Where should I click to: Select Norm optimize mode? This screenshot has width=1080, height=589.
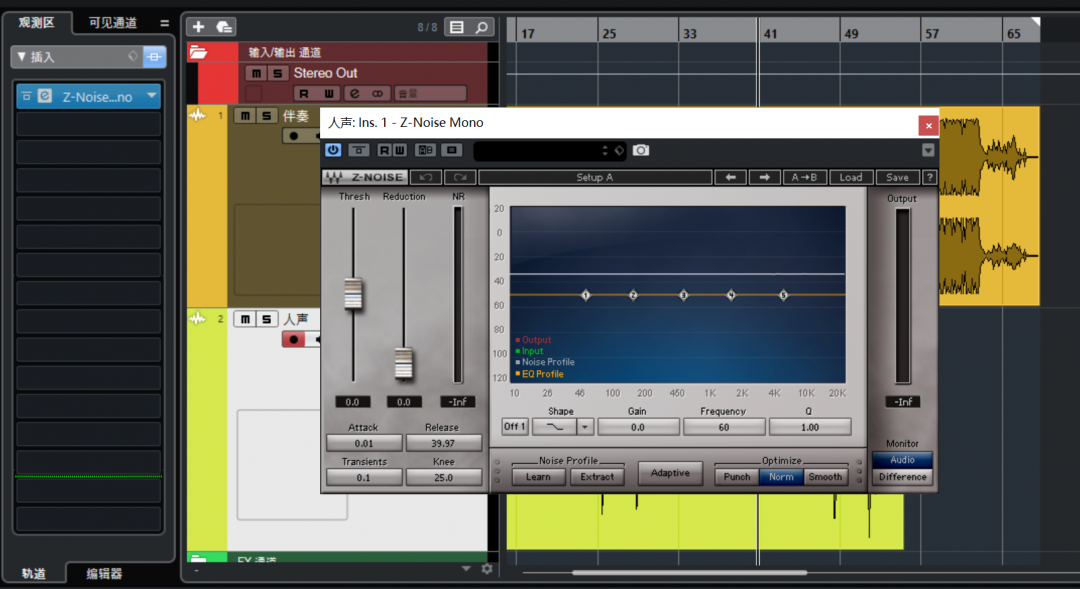coord(781,477)
